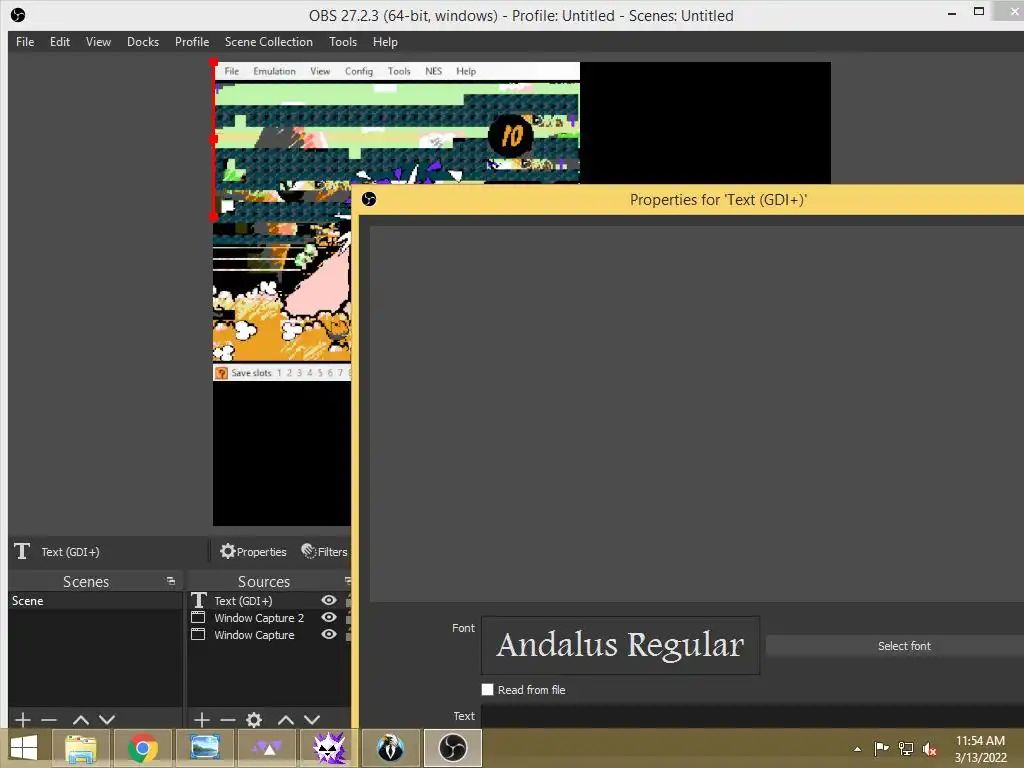Remove the selected source with minus icon

click(227, 720)
